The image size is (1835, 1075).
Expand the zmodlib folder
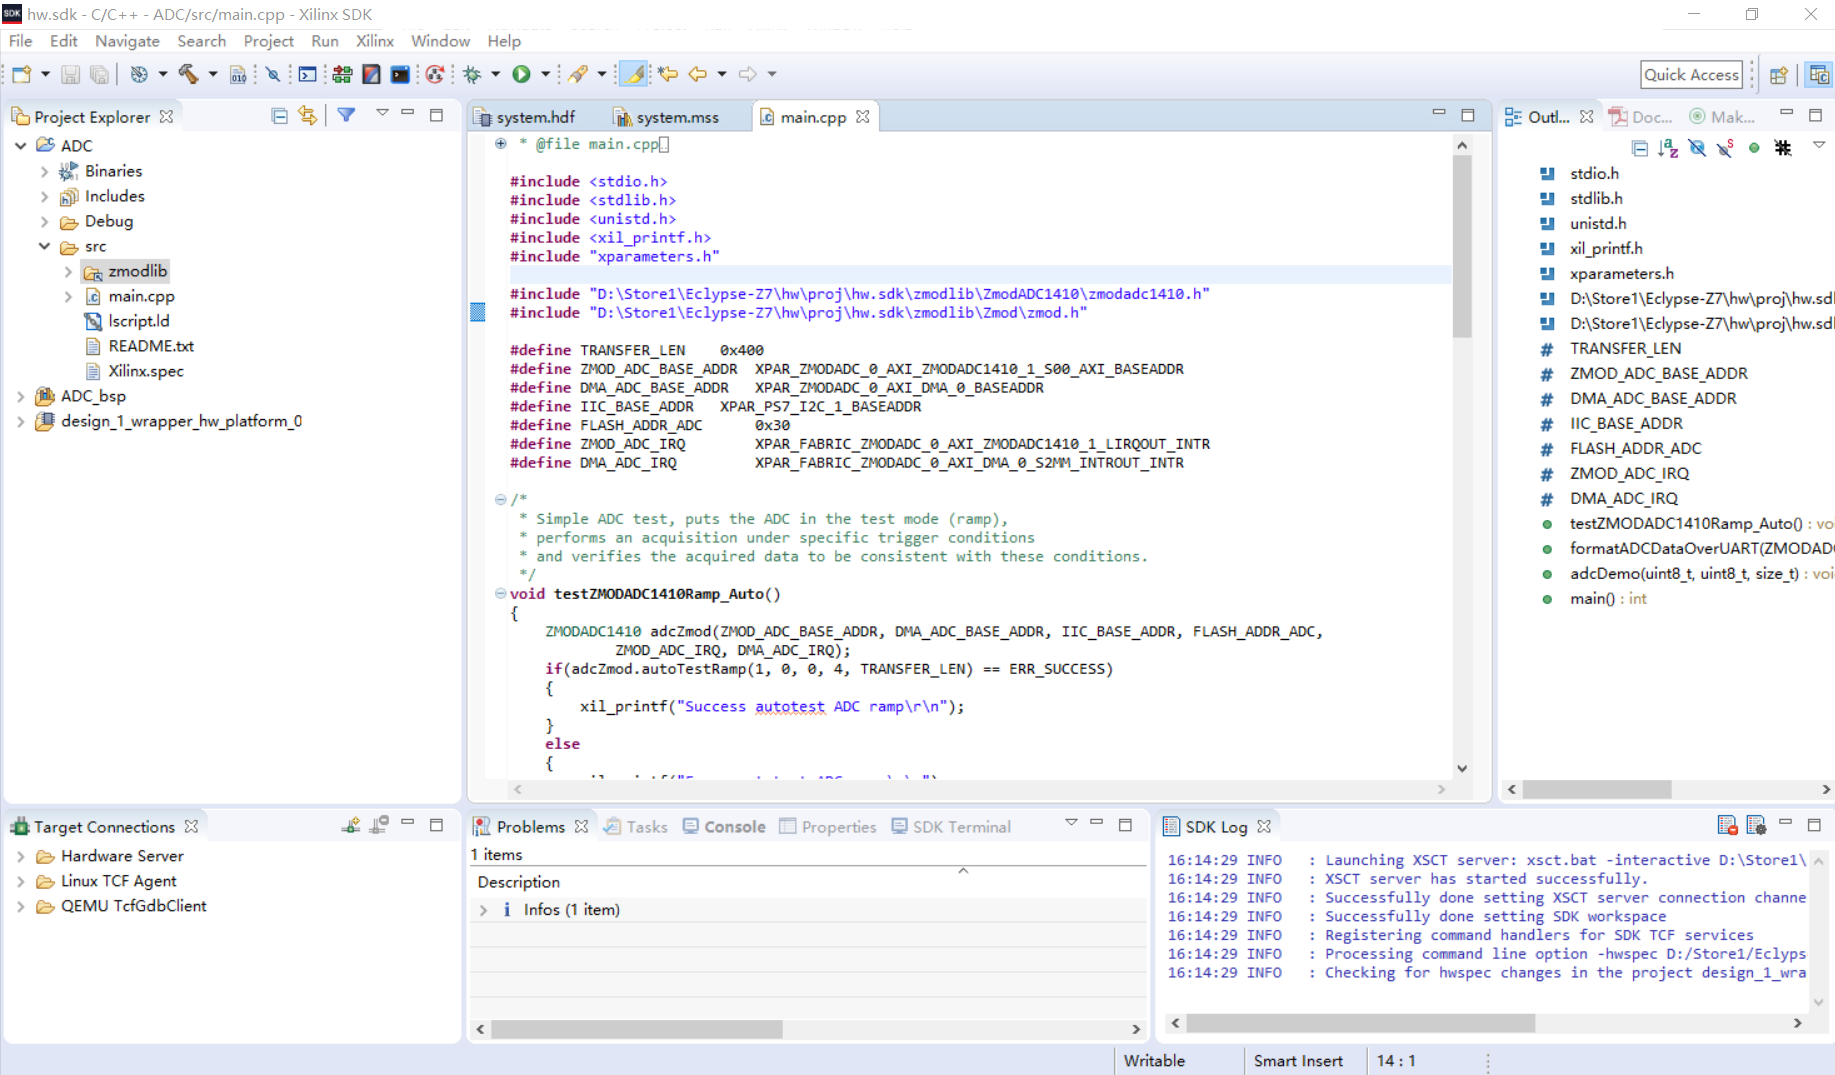(68, 271)
